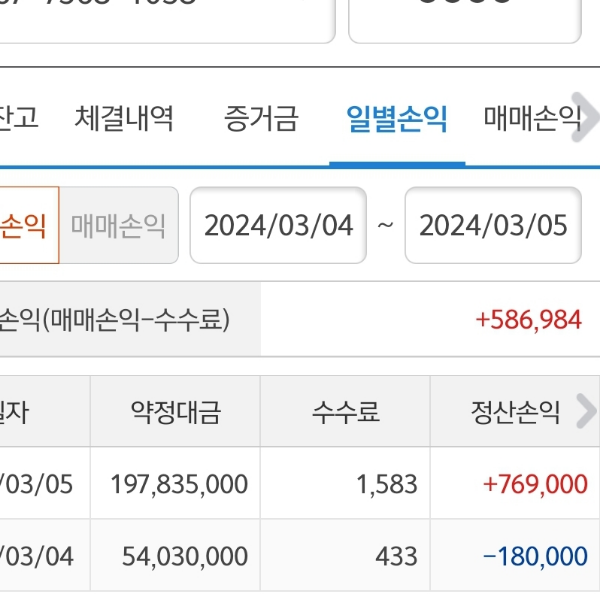This screenshot has height=600, width=600.
Task: Go to 매매손익 tab in top tab bar
Action: point(532,120)
